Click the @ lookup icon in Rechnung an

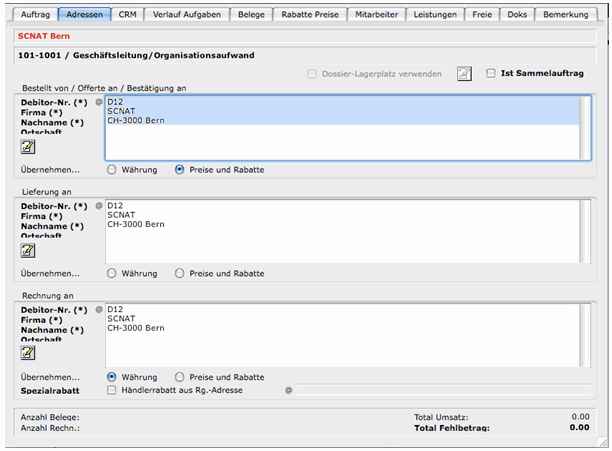pyautogui.click(x=98, y=309)
